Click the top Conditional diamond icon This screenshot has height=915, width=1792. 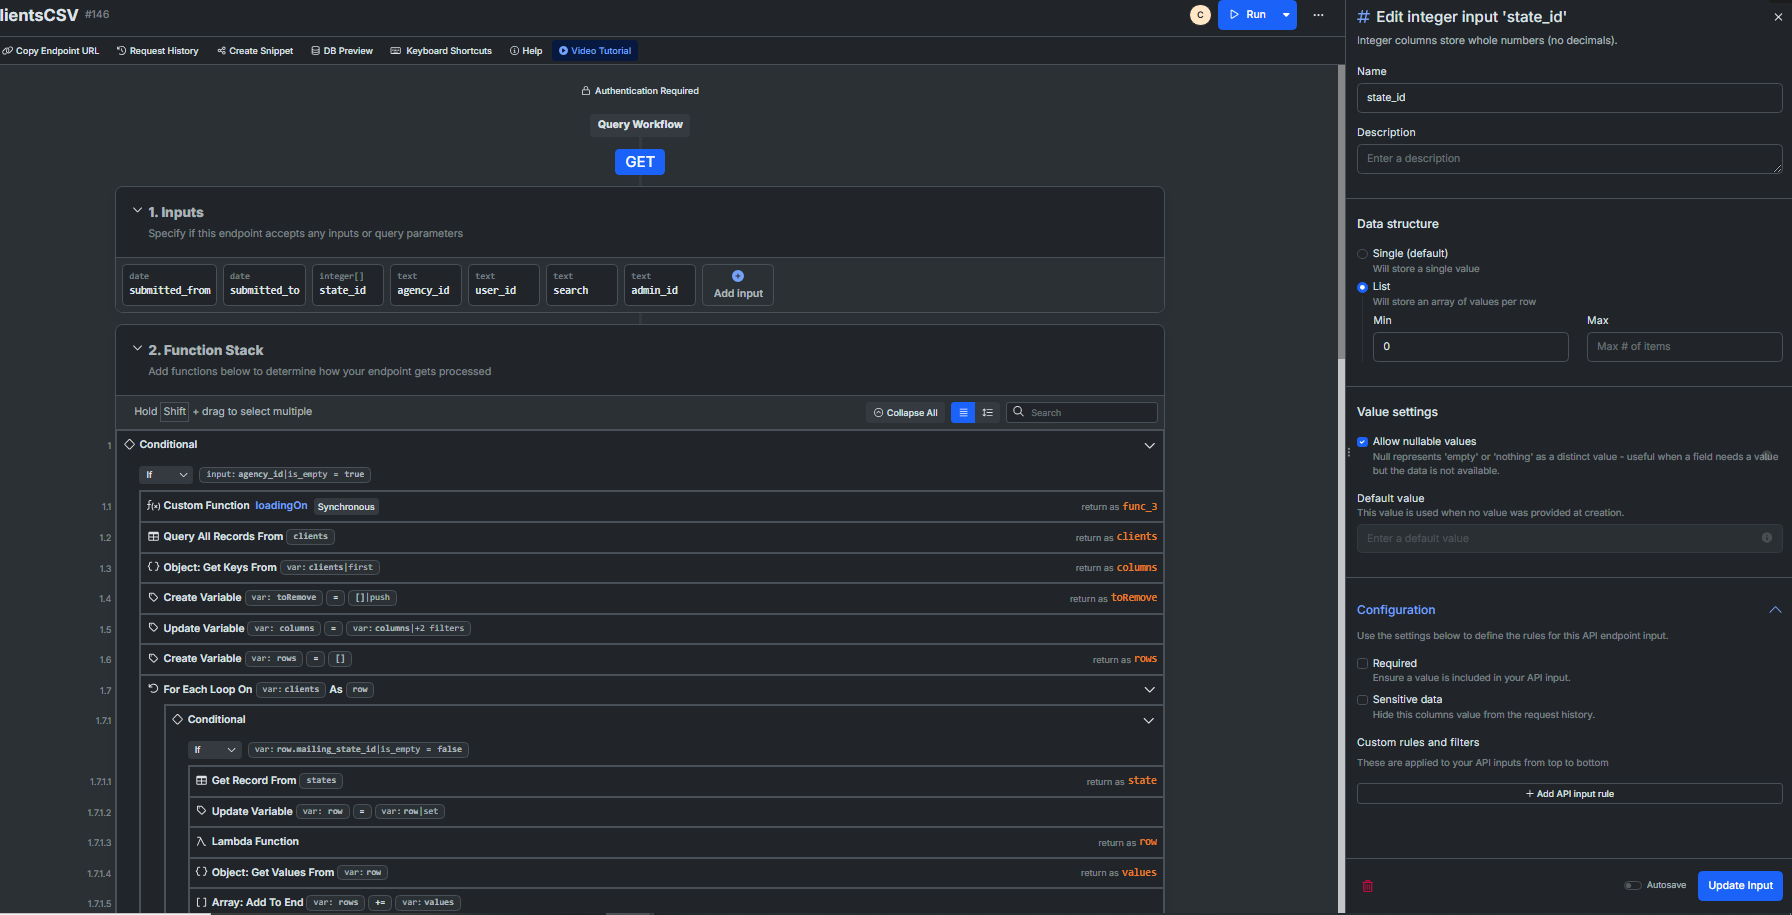tap(129, 444)
